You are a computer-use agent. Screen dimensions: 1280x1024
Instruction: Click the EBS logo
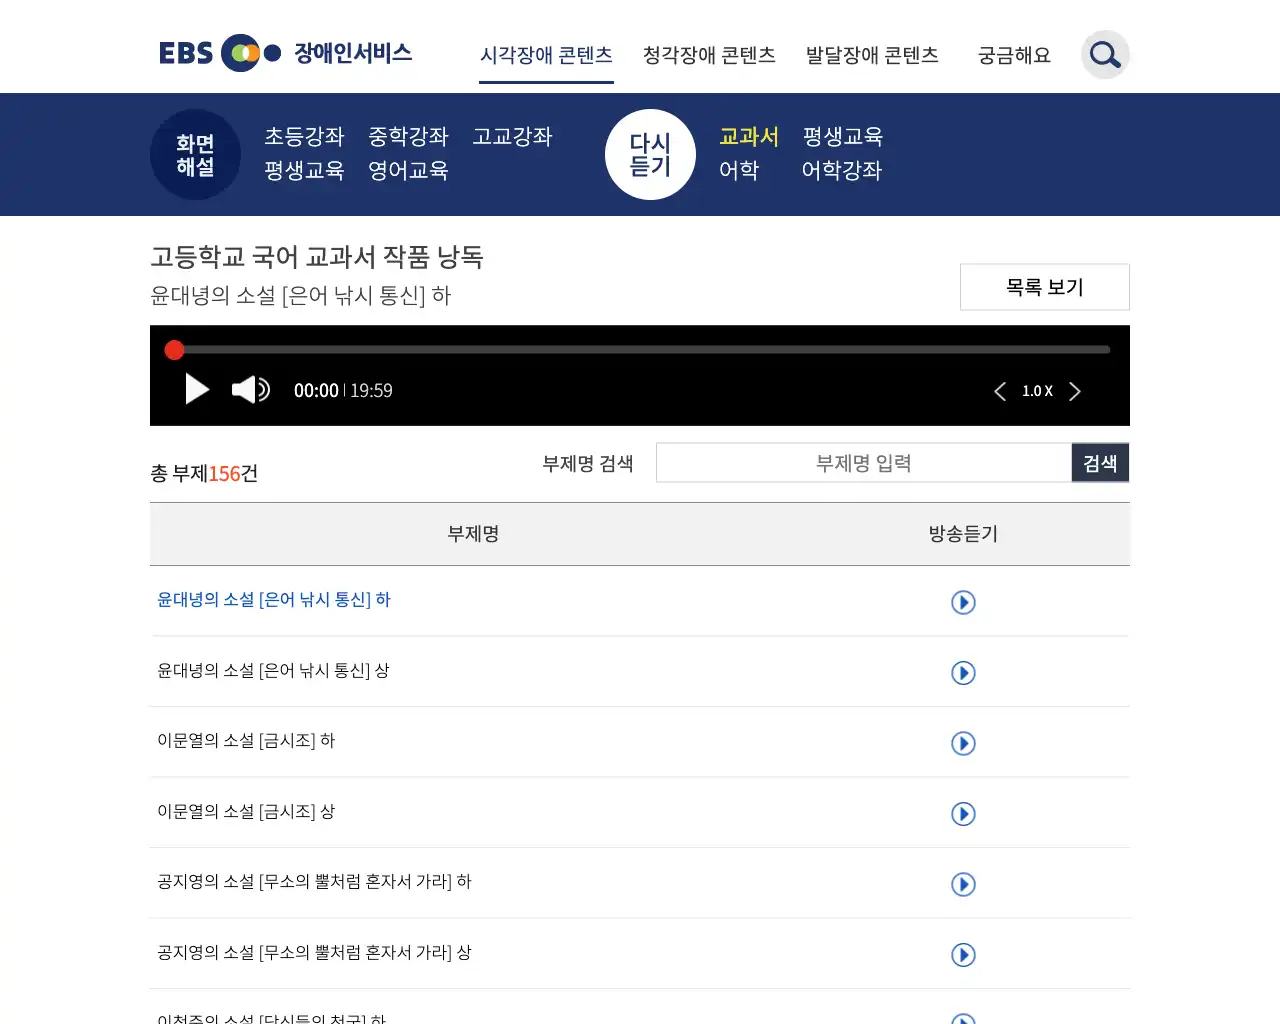186,53
